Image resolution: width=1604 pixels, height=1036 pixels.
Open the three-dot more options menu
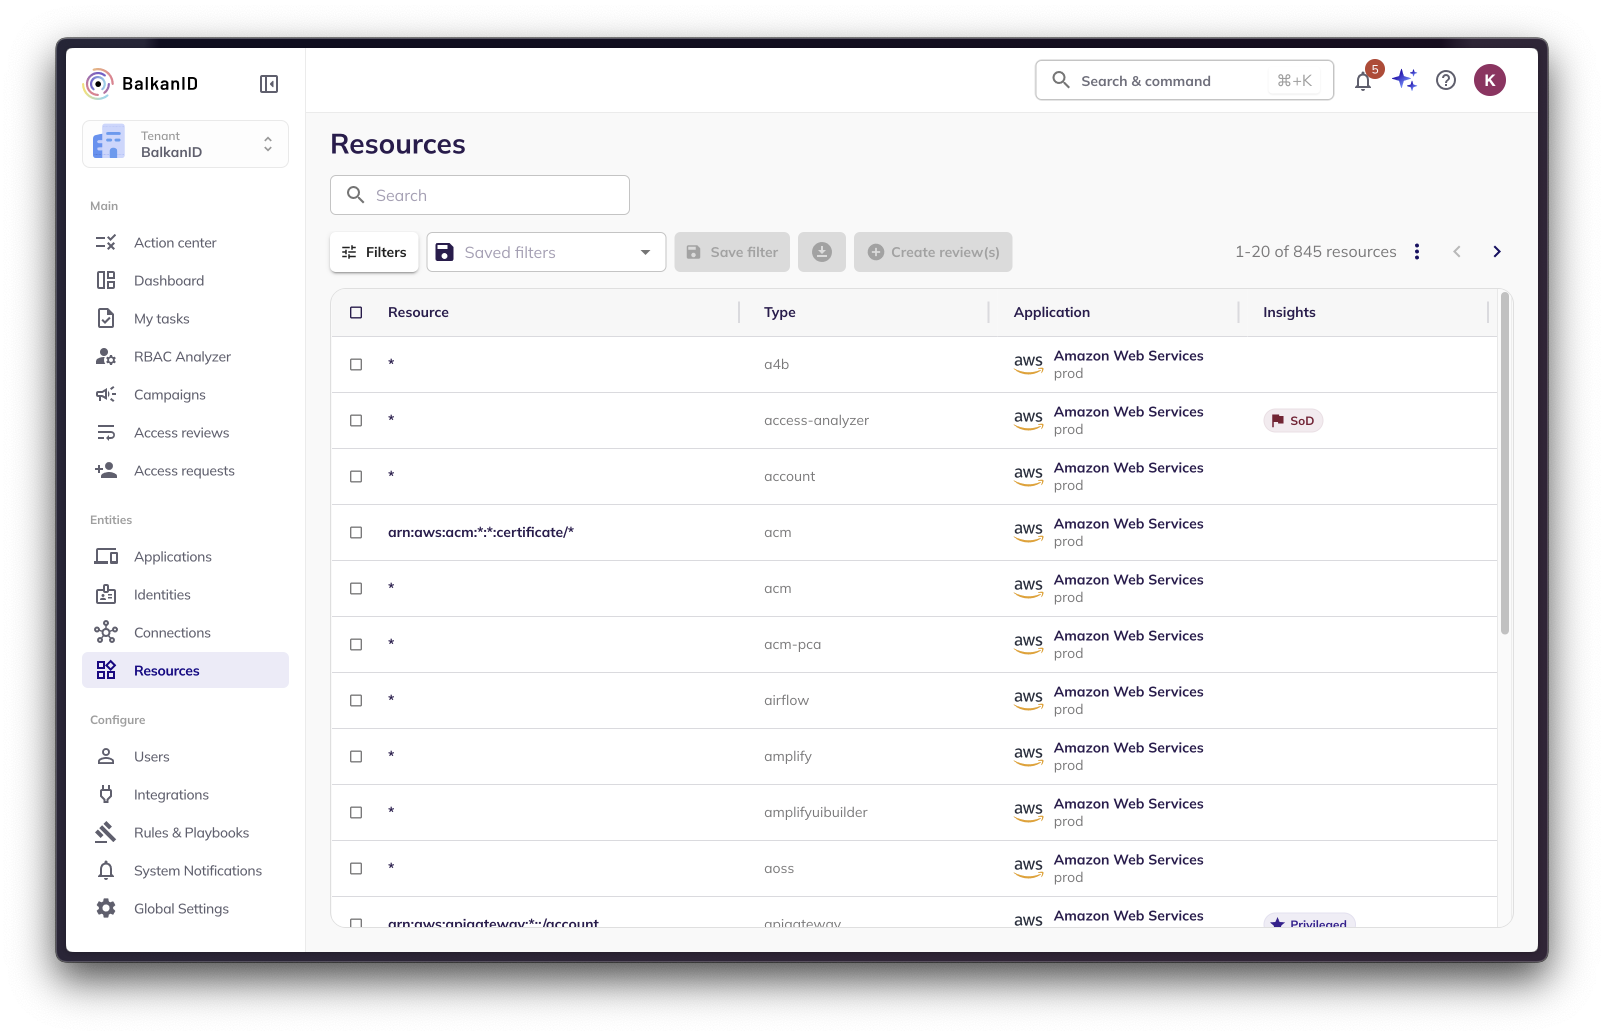click(1416, 252)
